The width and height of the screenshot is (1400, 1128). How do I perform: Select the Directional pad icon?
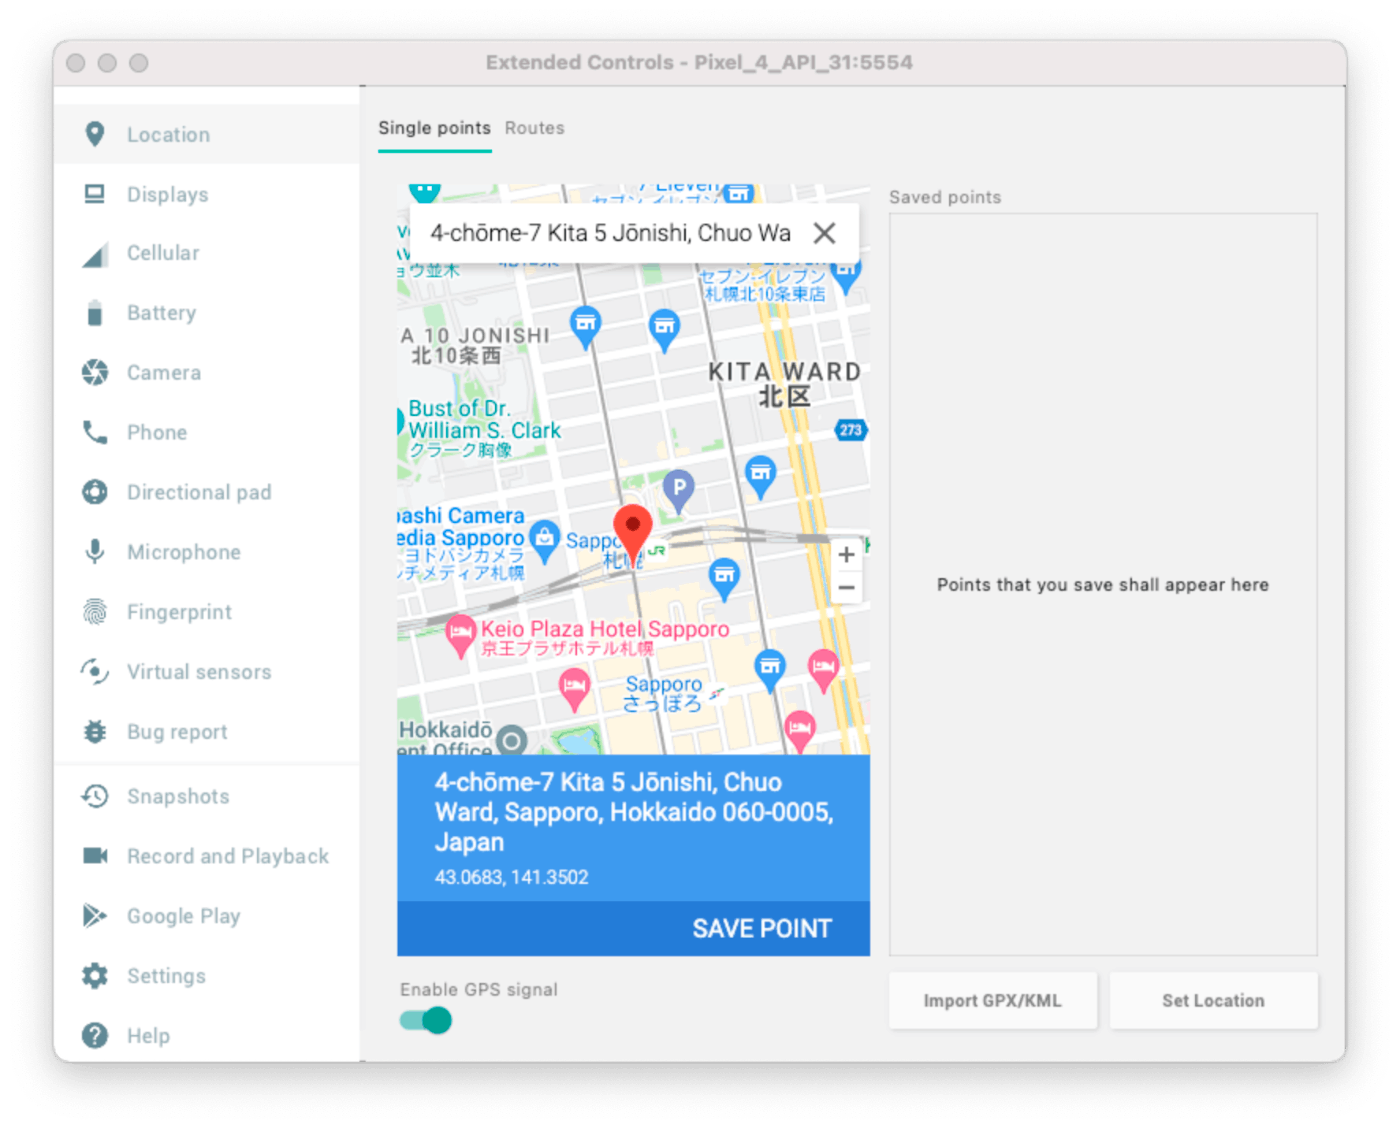pyautogui.click(x=95, y=492)
